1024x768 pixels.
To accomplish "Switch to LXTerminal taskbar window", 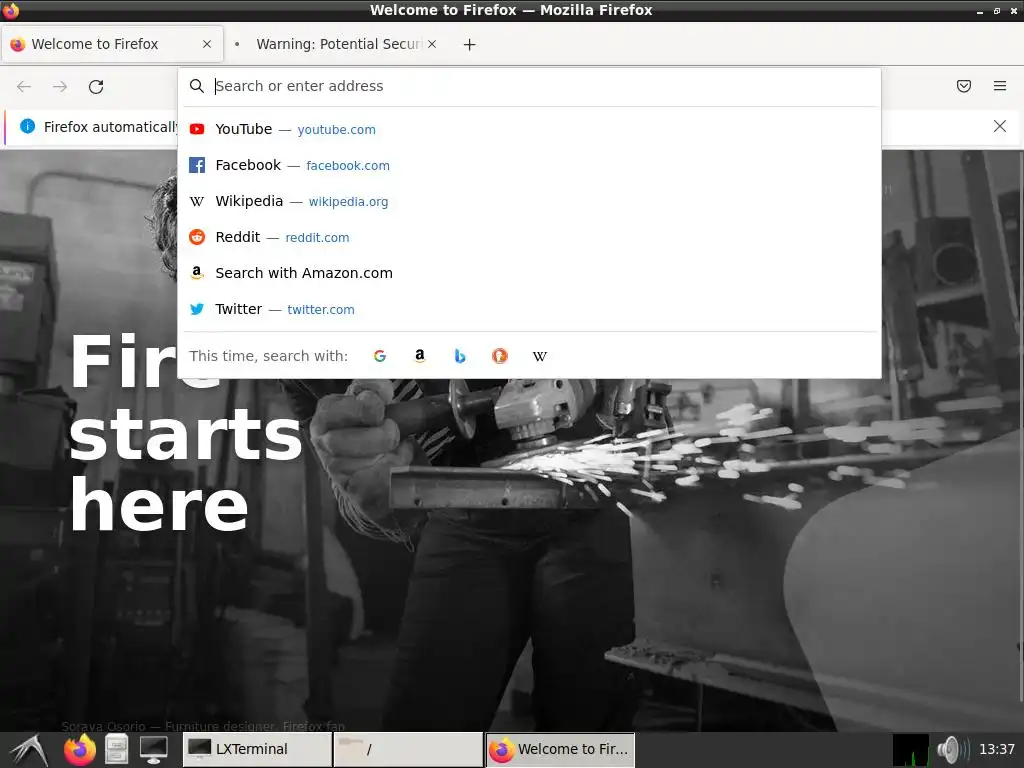I will click(x=257, y=749).
